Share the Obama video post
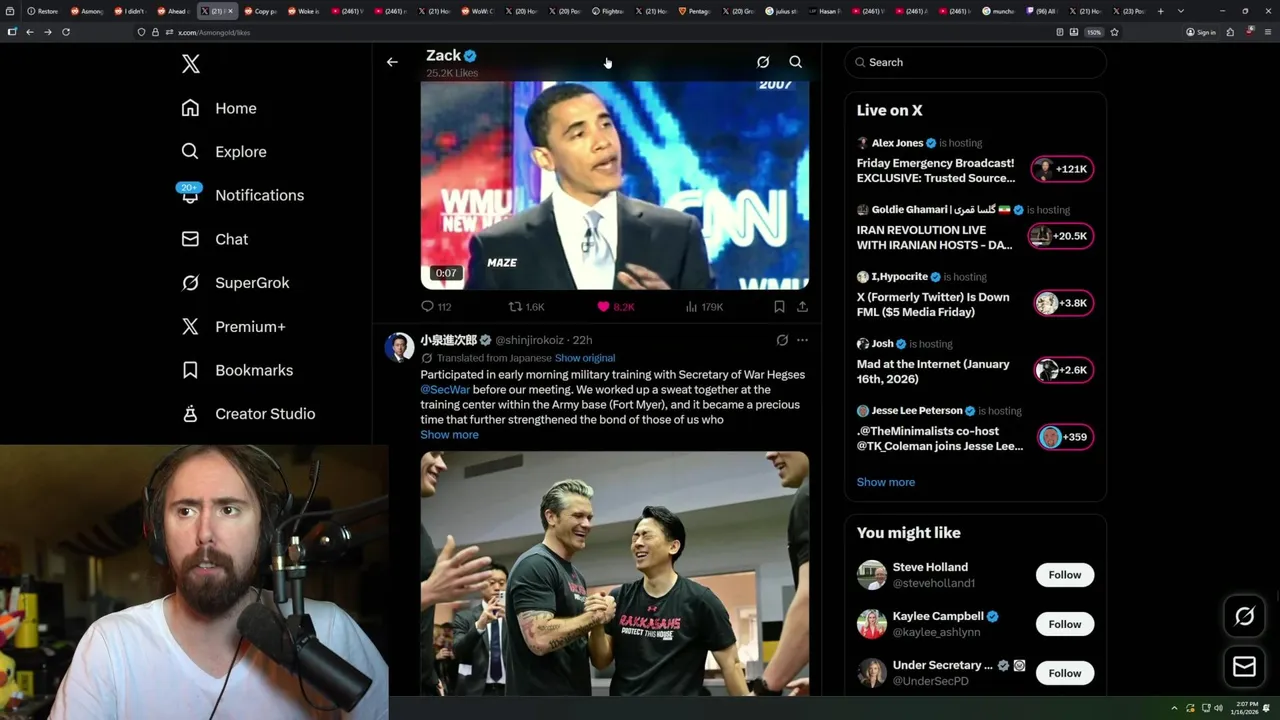Viewport: 1280px width, 720px height. coord(802,307)
